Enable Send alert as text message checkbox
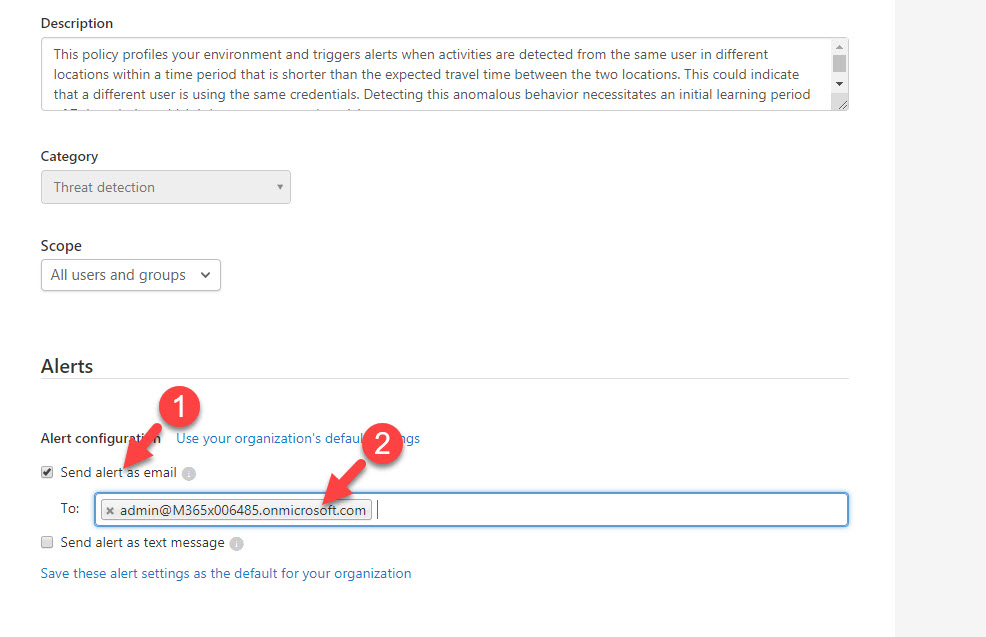Viewport: 986px width, 637px height. click(47, 542)
